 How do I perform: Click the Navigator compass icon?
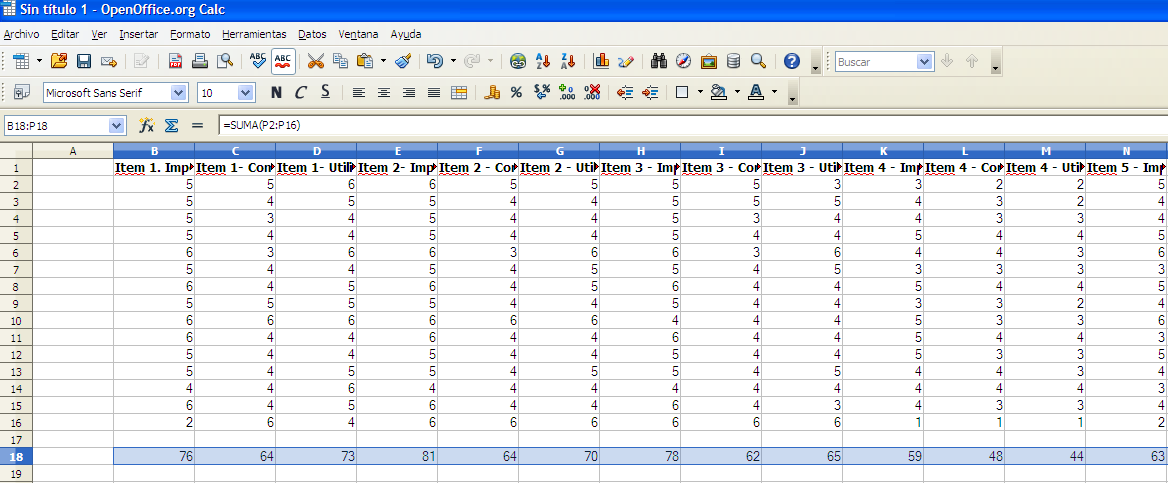point(684,61)
